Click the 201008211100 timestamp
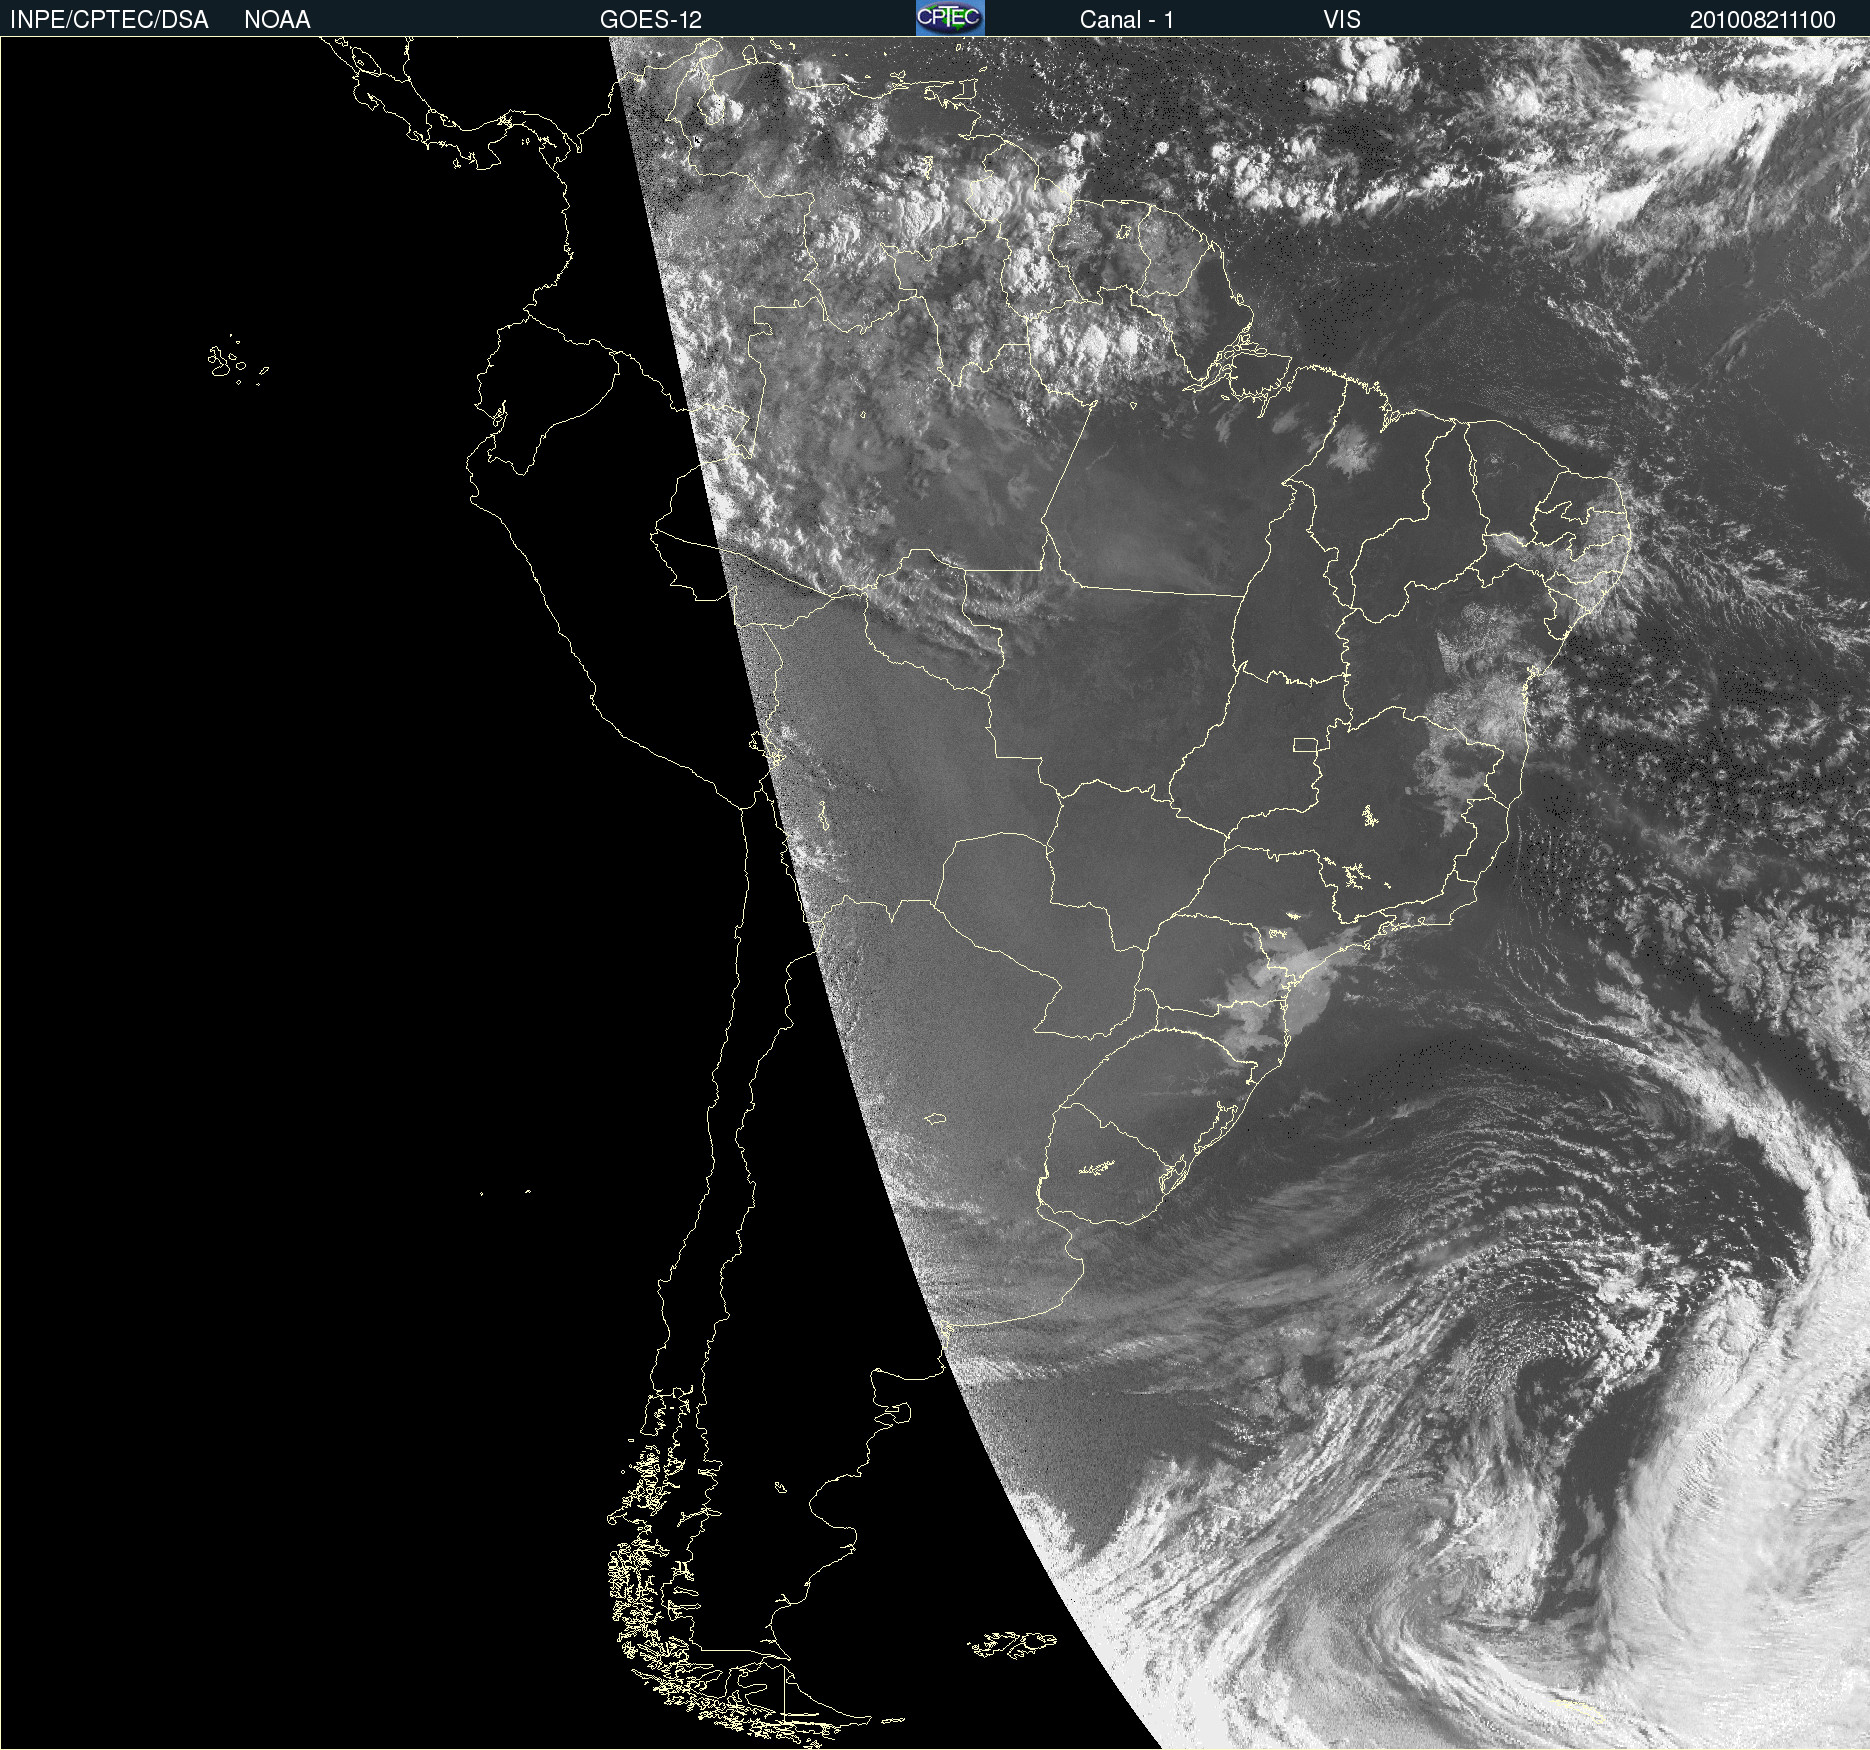Viewport: 1870px width, 1750px height. [x=1763, y=19]
